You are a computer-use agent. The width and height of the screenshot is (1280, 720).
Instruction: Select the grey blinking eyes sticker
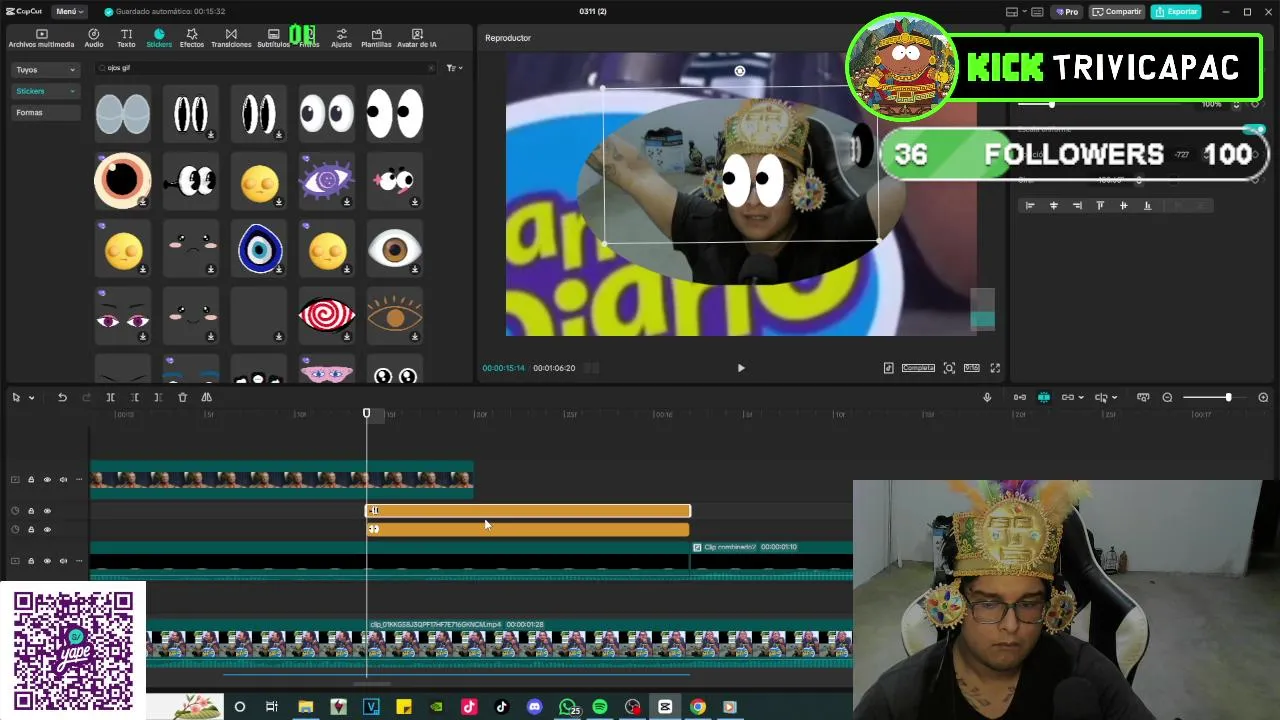click(123, 113)
